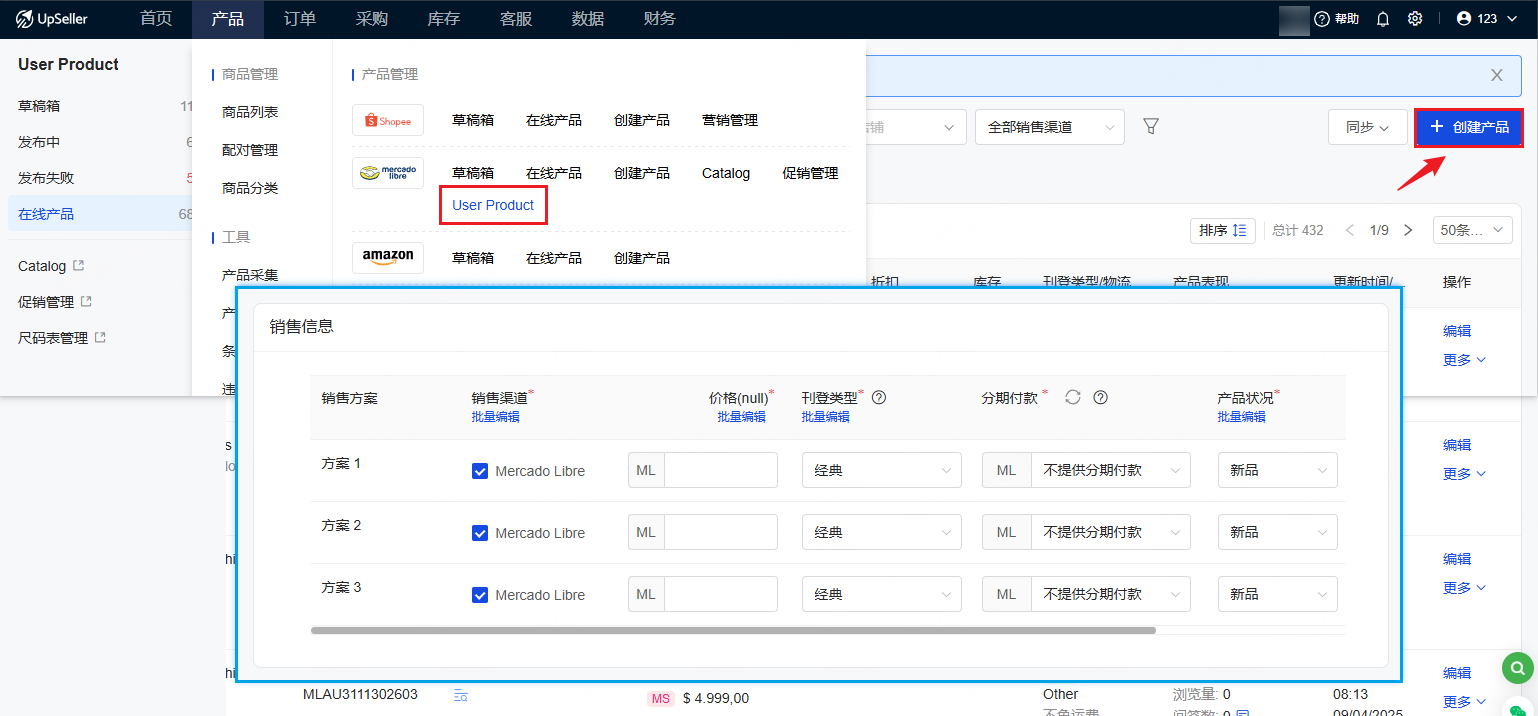Click the 刊登类型 help icon

[880, 397]
